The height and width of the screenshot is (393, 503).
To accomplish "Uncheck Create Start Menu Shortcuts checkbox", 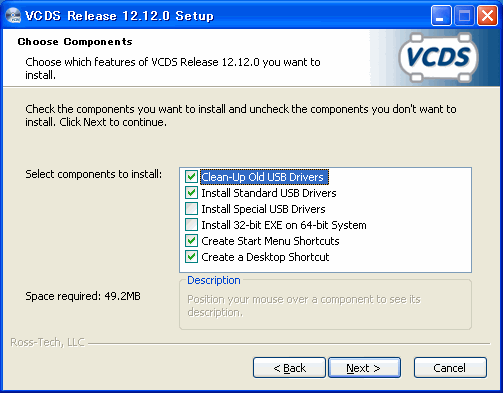I will (x=191, y=241).
